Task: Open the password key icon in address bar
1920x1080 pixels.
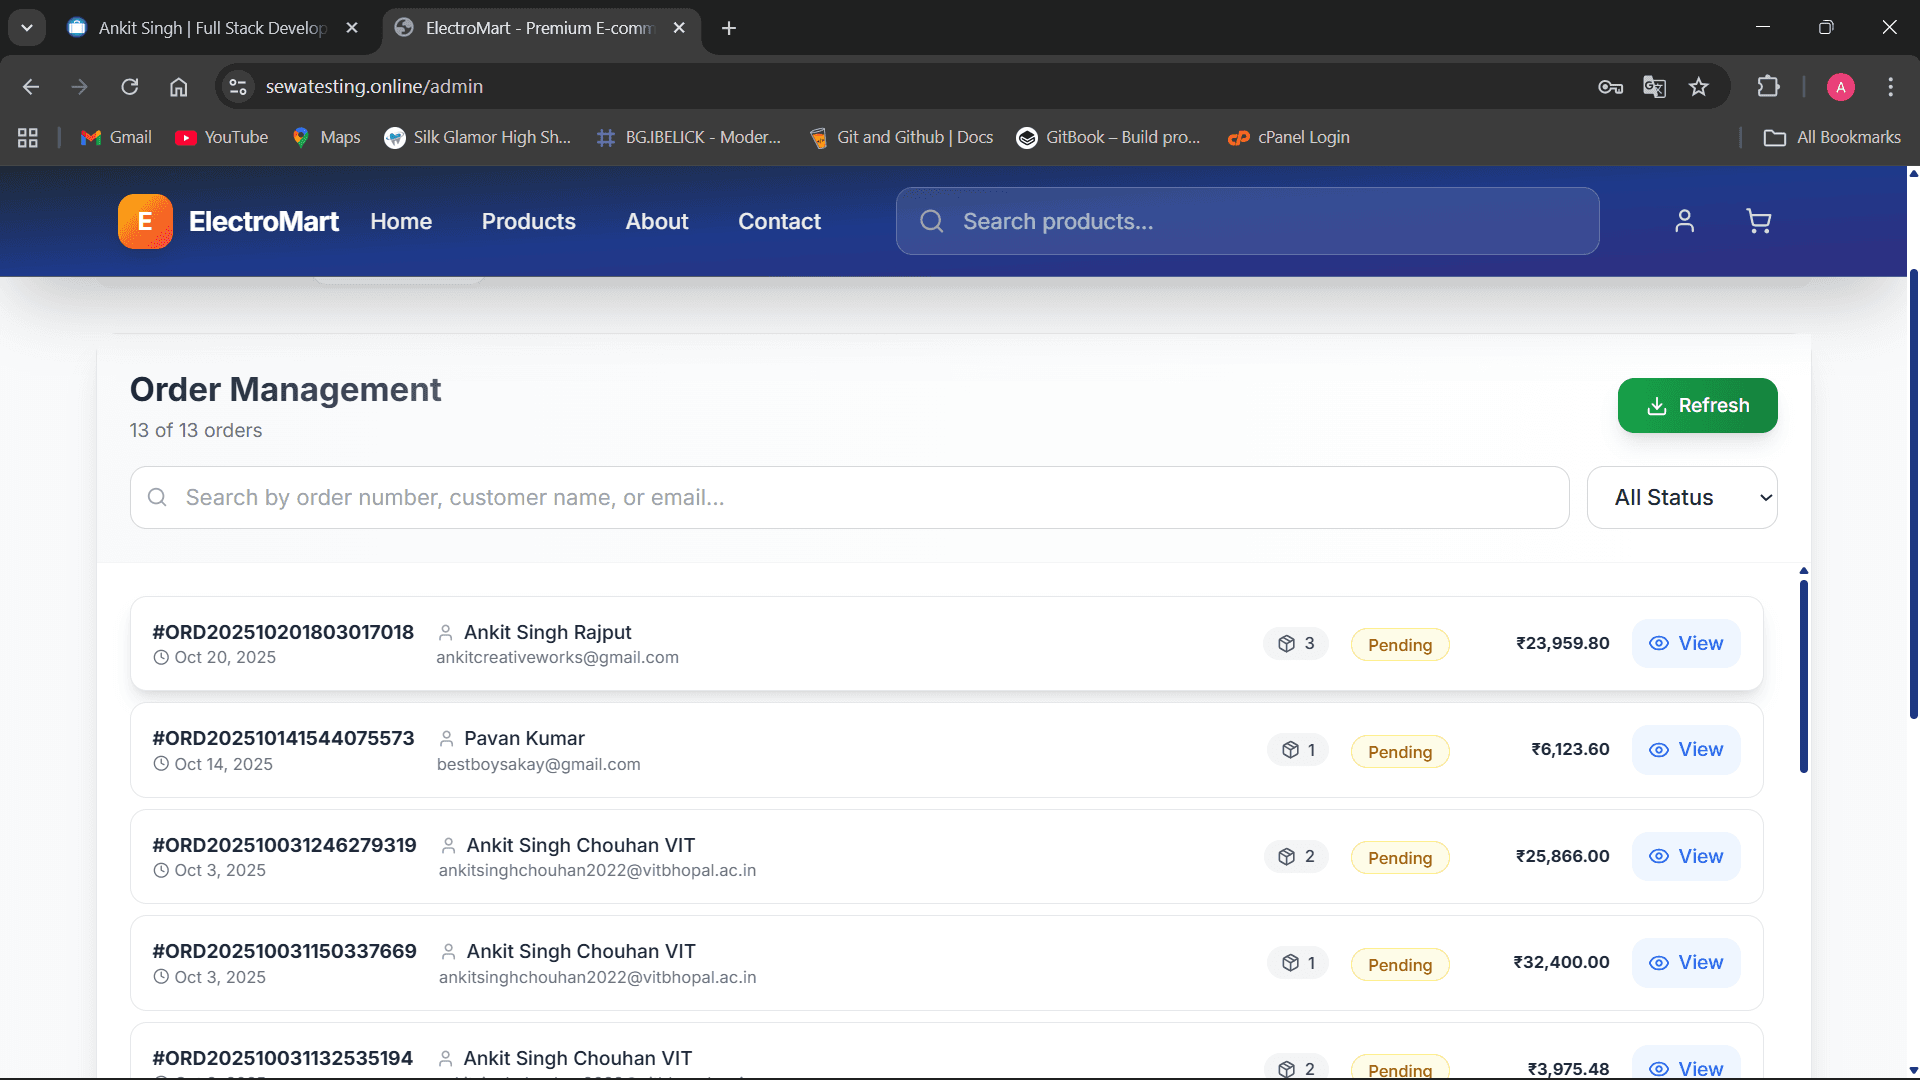Action: pyautogui.click(x=1610, y=87)
